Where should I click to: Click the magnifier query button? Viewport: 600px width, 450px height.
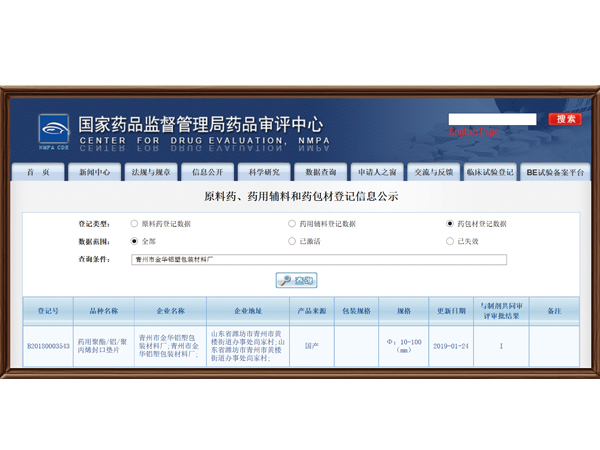pyautogui.click(x=296, y=280)
